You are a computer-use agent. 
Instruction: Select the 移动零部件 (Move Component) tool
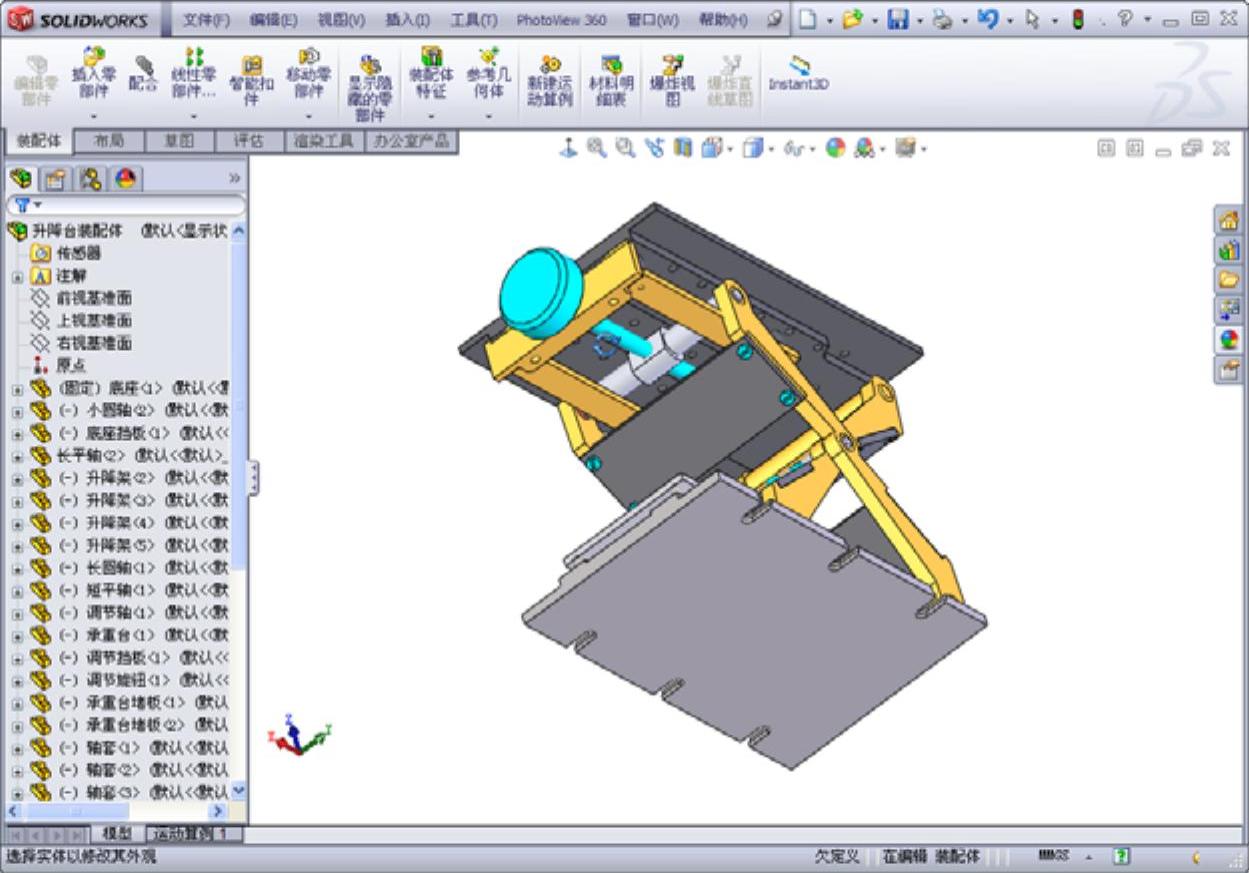(308, 74)
